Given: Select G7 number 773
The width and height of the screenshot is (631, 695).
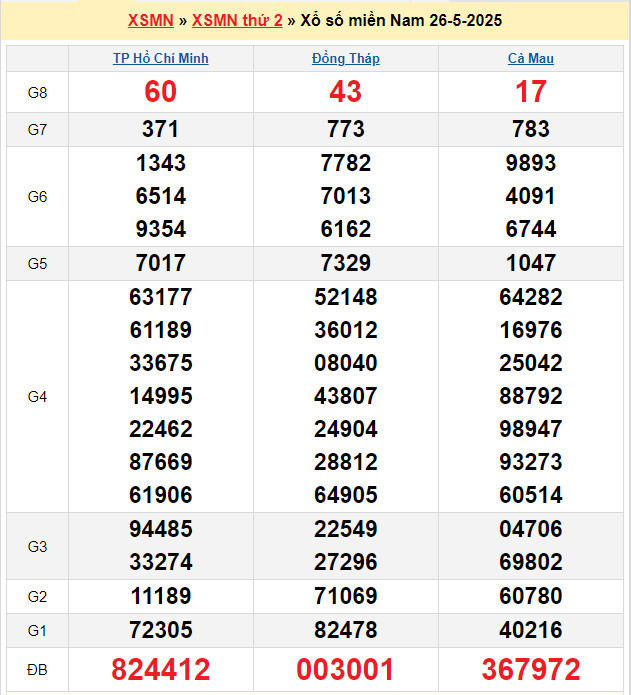Looking at the screenshot, I should click(346, 129).
